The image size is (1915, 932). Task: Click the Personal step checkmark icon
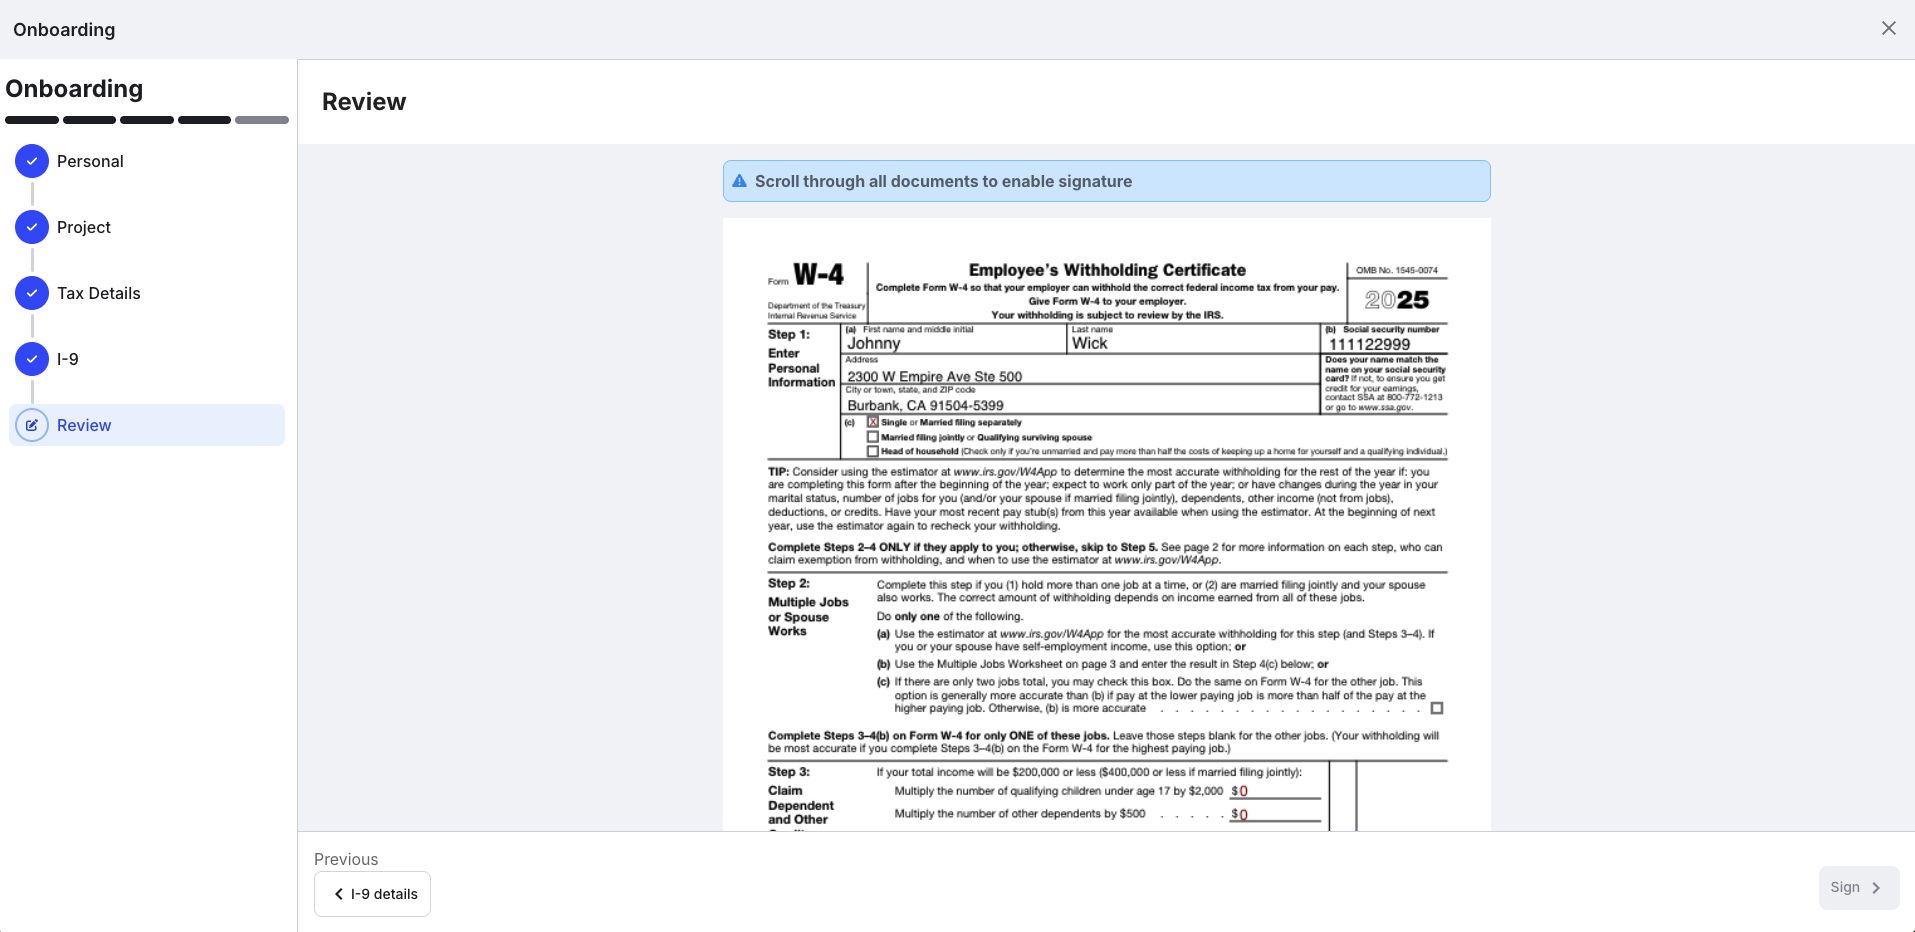pos(32,161)
